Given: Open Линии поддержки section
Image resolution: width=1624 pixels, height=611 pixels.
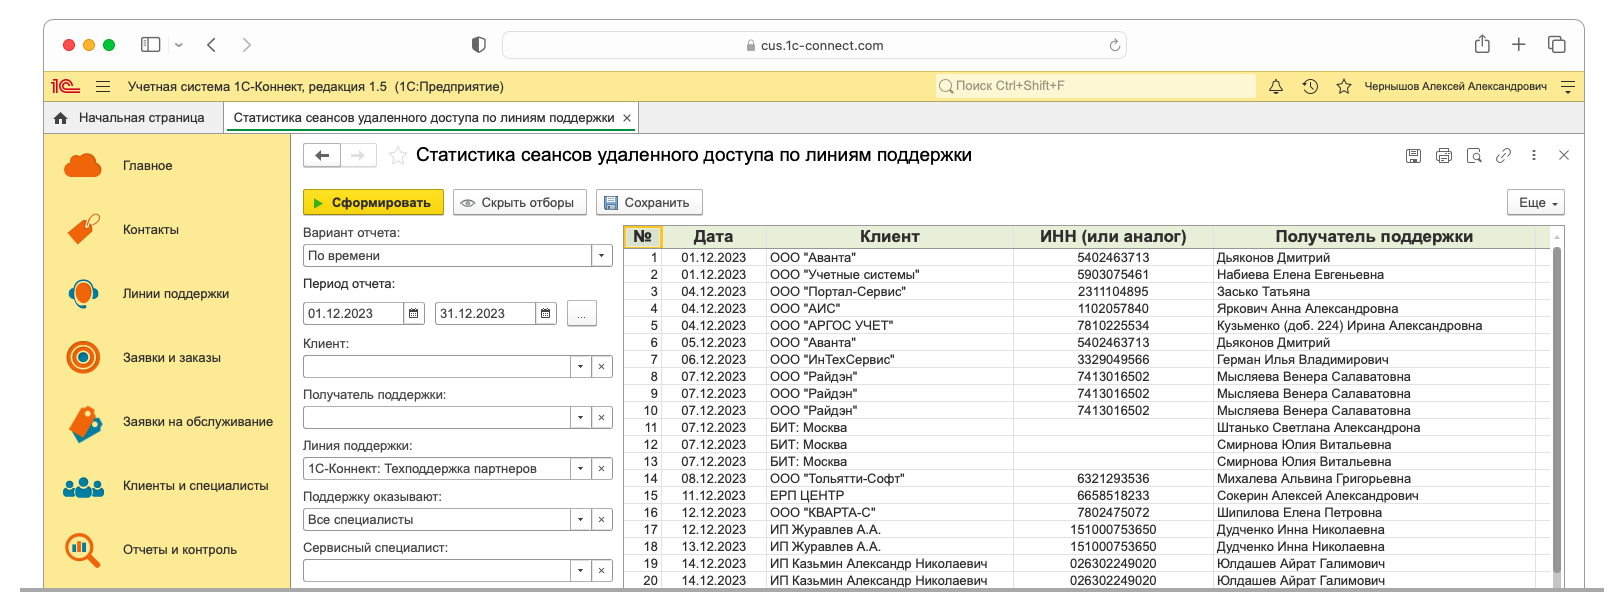Looking at the screenshot, I should (x=176, y=294).
